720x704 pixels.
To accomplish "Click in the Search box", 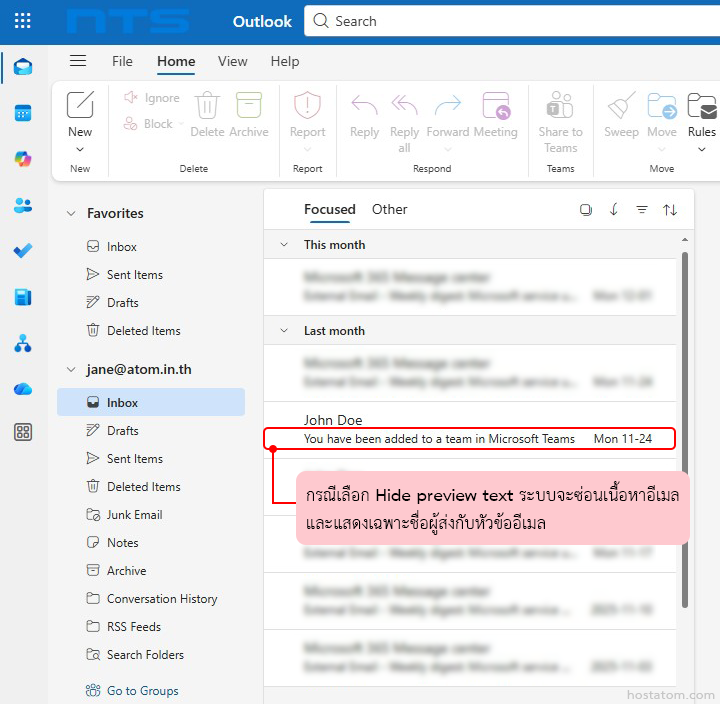I will (512, 21).
